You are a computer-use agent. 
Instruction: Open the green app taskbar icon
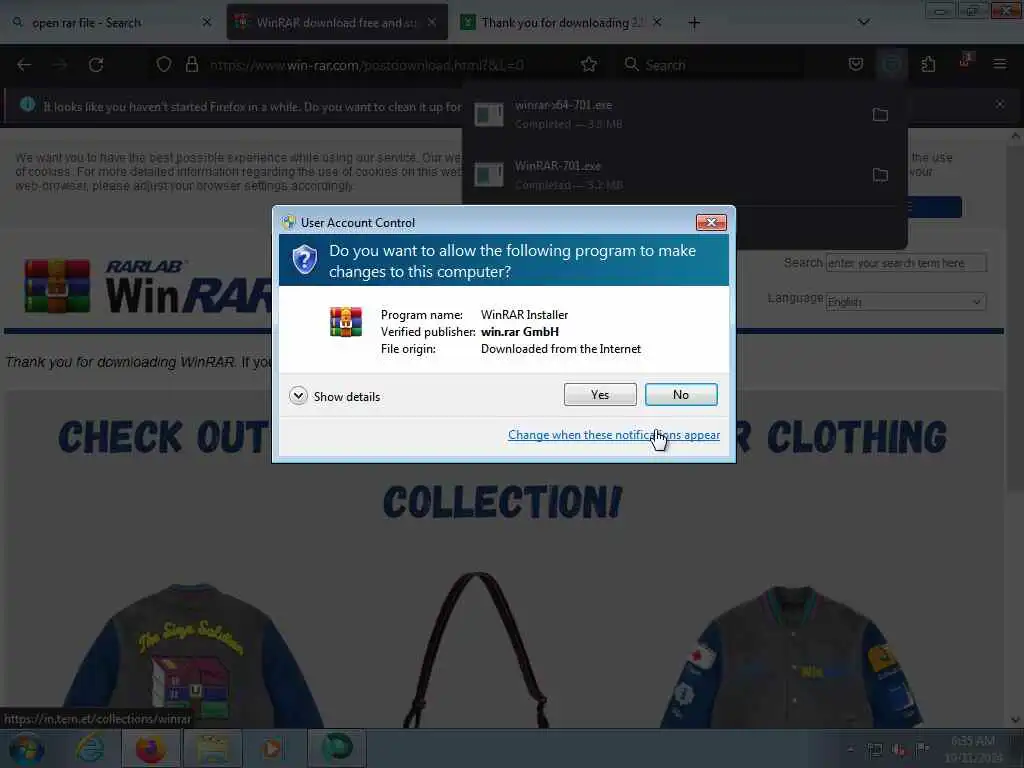click(337, 748)
